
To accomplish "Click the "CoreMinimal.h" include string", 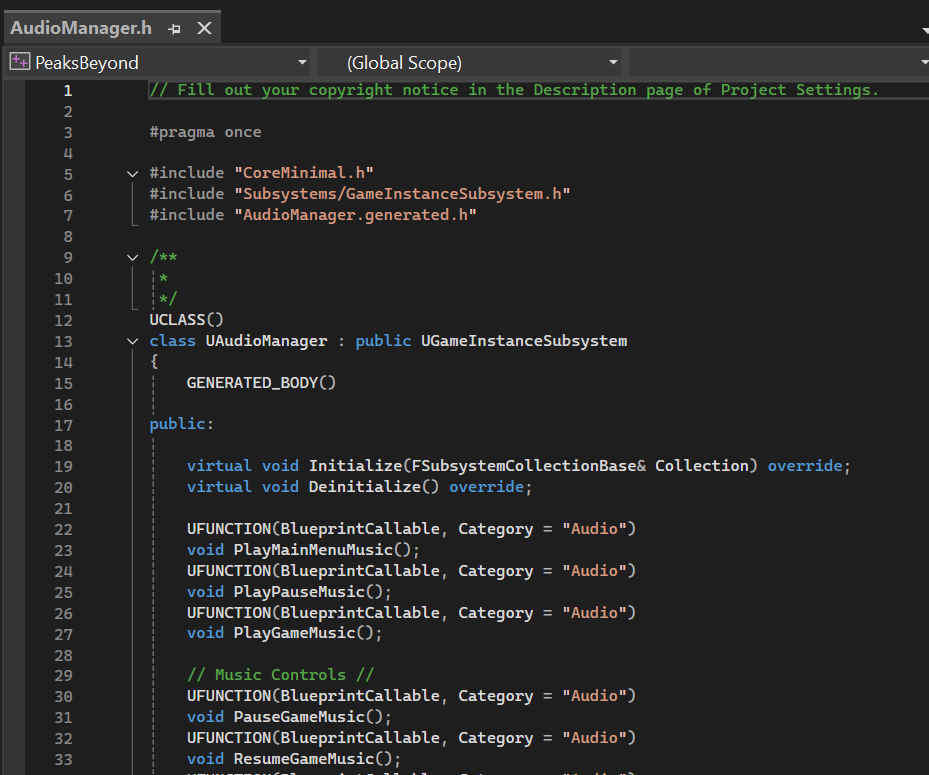I will (x=304, y=174).
